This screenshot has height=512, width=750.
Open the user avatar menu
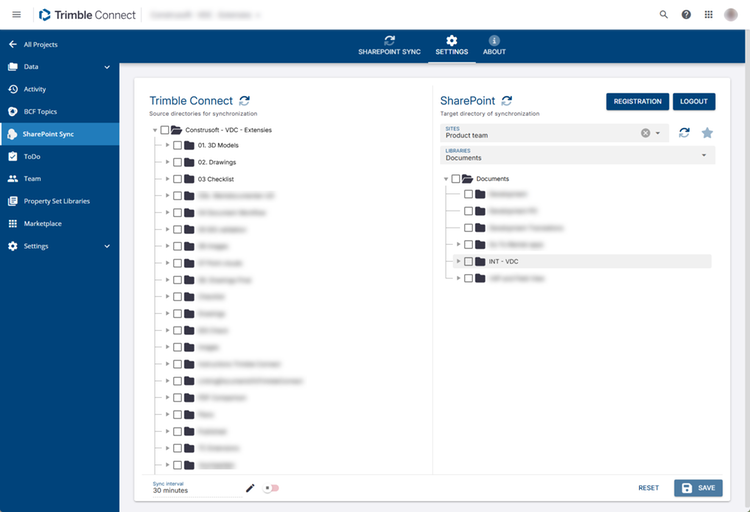pyautogui.click(x=730, y=14)
